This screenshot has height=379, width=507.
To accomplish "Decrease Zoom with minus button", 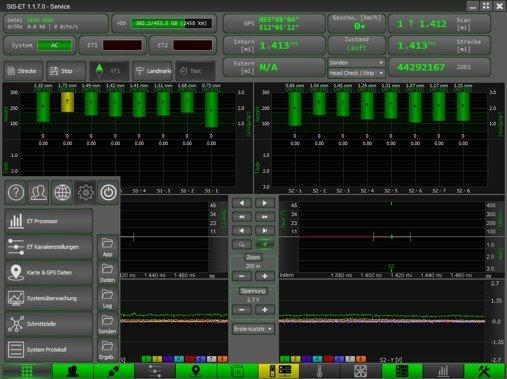I will [x=241, y=276].
